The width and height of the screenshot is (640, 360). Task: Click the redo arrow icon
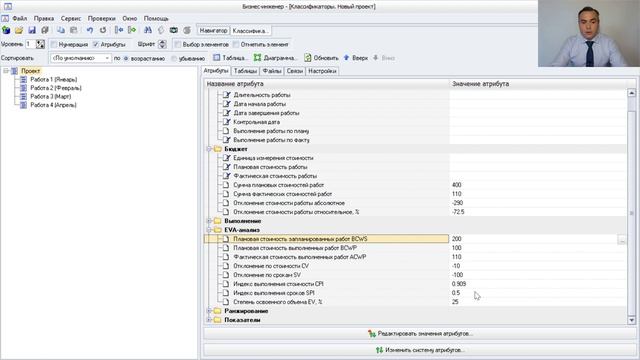[103, 30]
